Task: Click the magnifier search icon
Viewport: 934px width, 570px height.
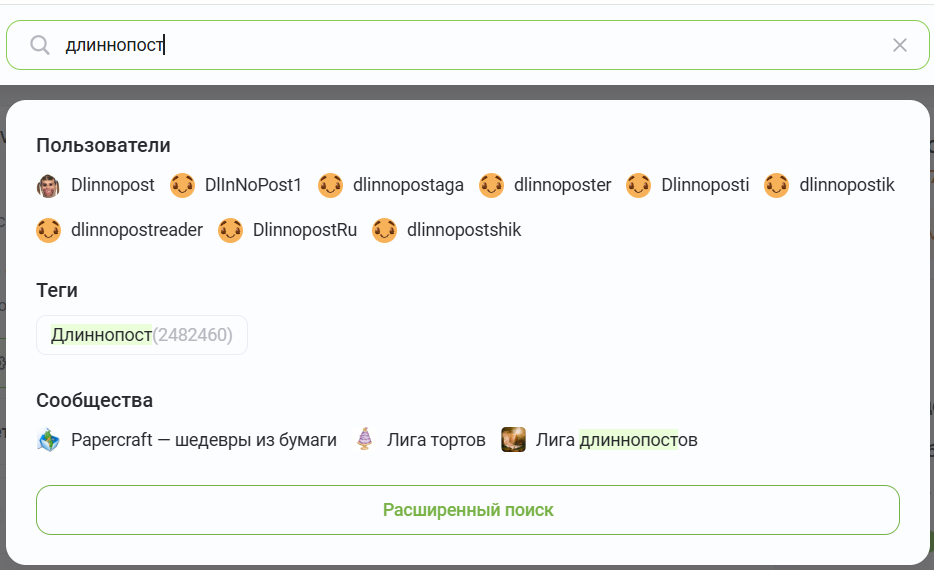Action: pyautogui.click(x=40, y=45)
